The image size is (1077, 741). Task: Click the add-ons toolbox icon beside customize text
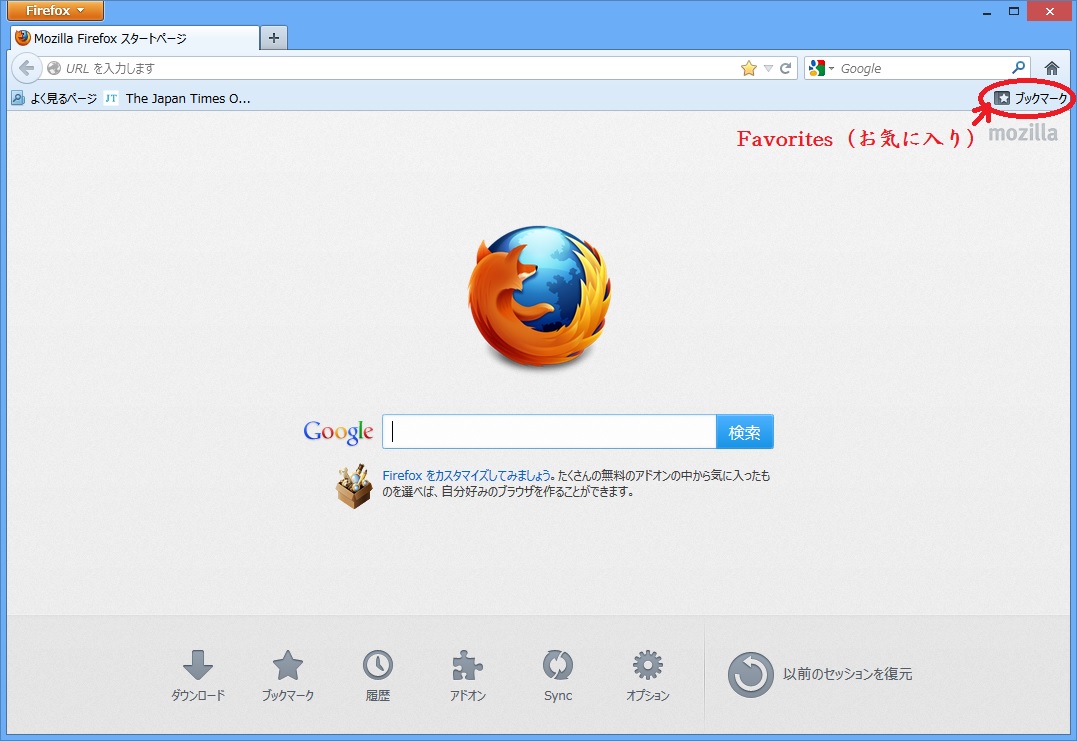354,486
